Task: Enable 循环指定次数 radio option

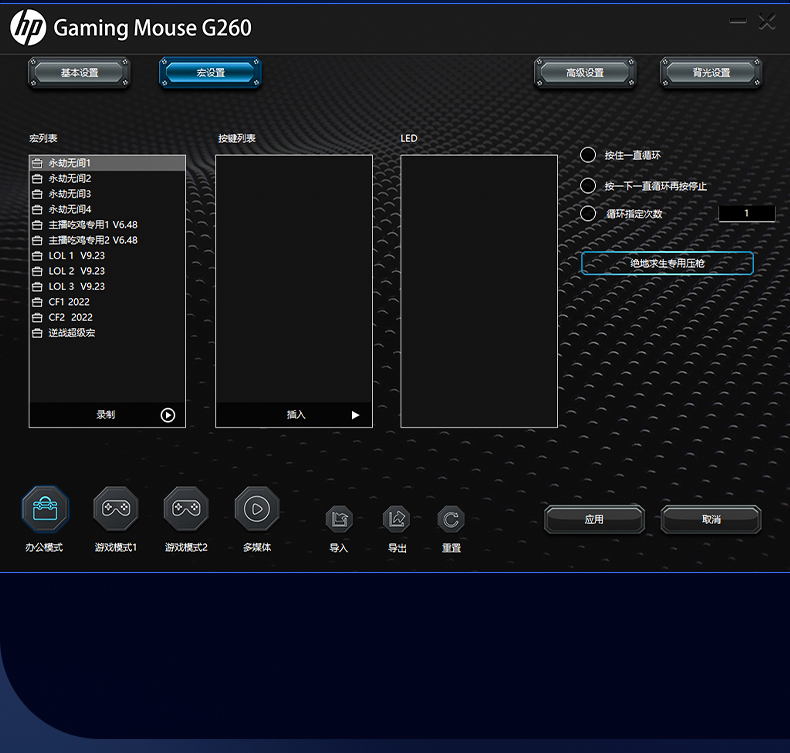Action: pos(588,214)
